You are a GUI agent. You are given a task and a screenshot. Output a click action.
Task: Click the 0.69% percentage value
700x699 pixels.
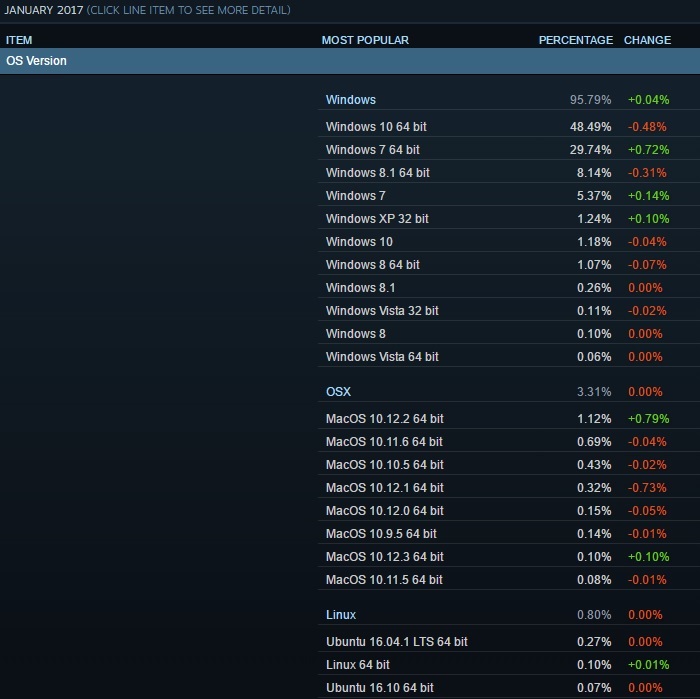click(x=594, y=442)
